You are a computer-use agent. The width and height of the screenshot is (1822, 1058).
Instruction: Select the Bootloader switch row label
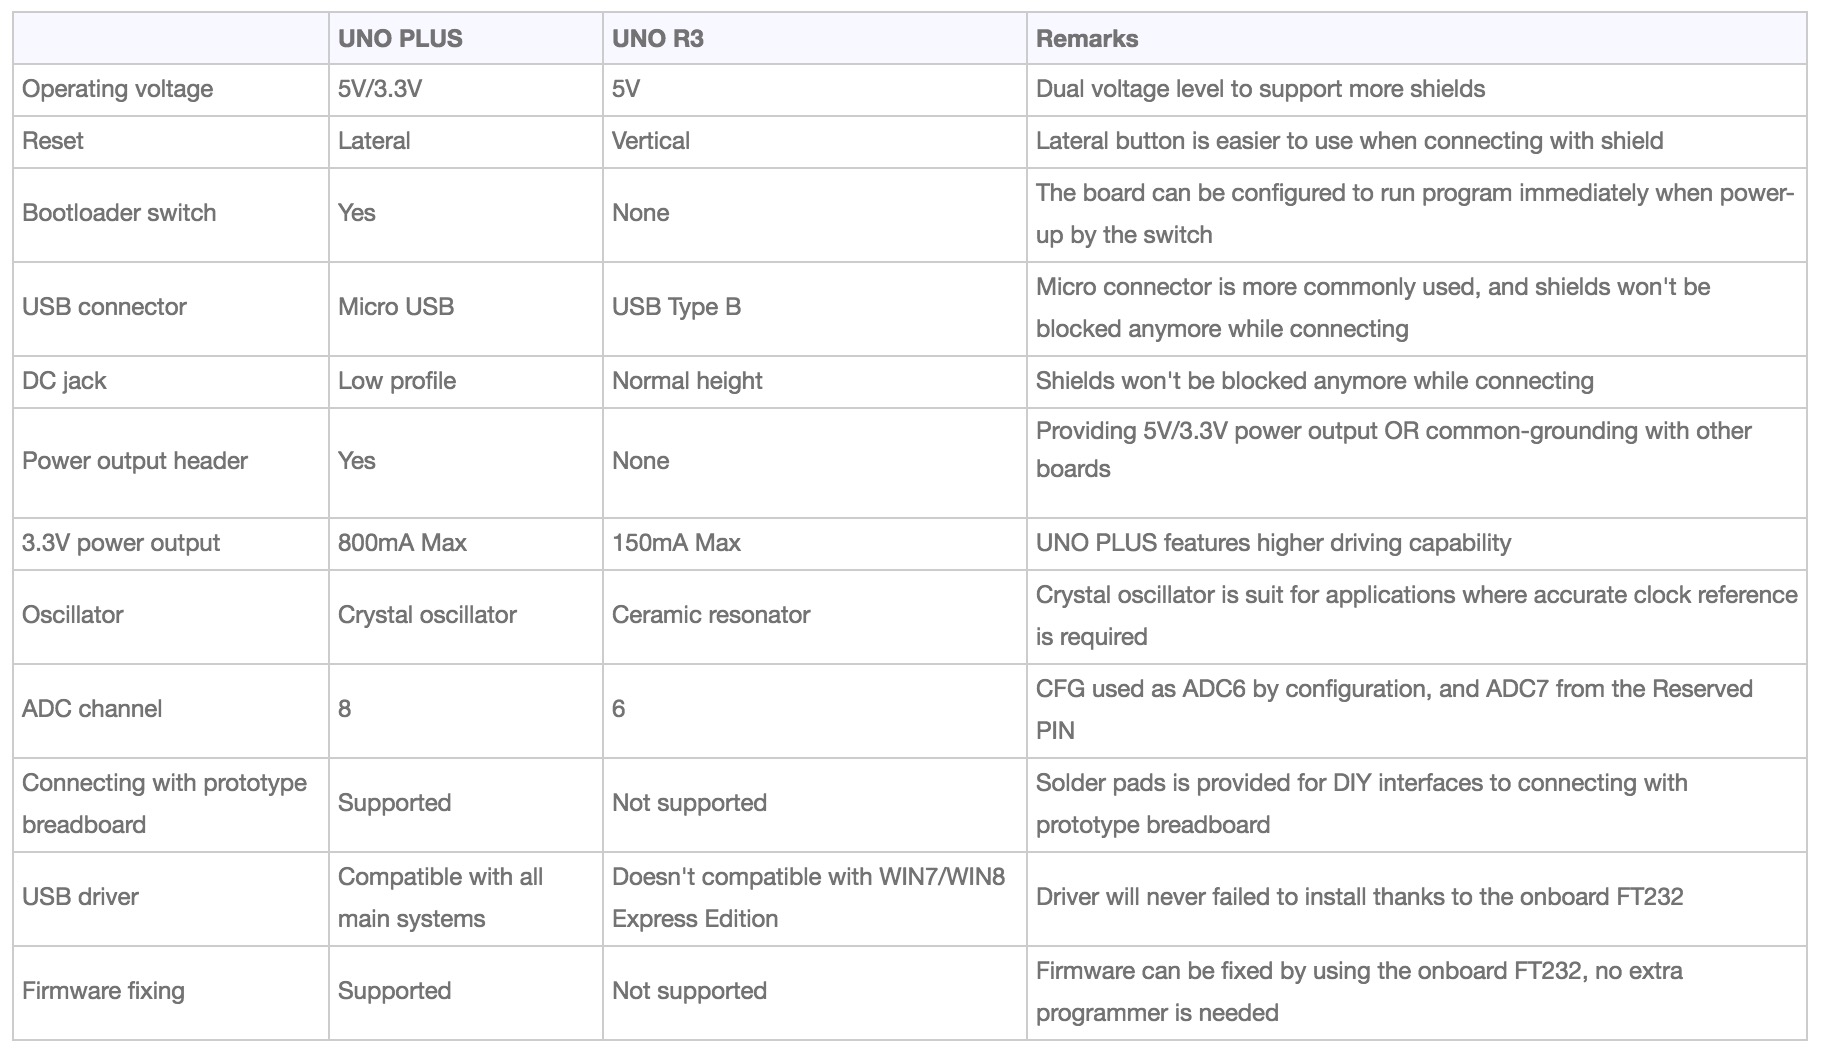pos(119,213)
